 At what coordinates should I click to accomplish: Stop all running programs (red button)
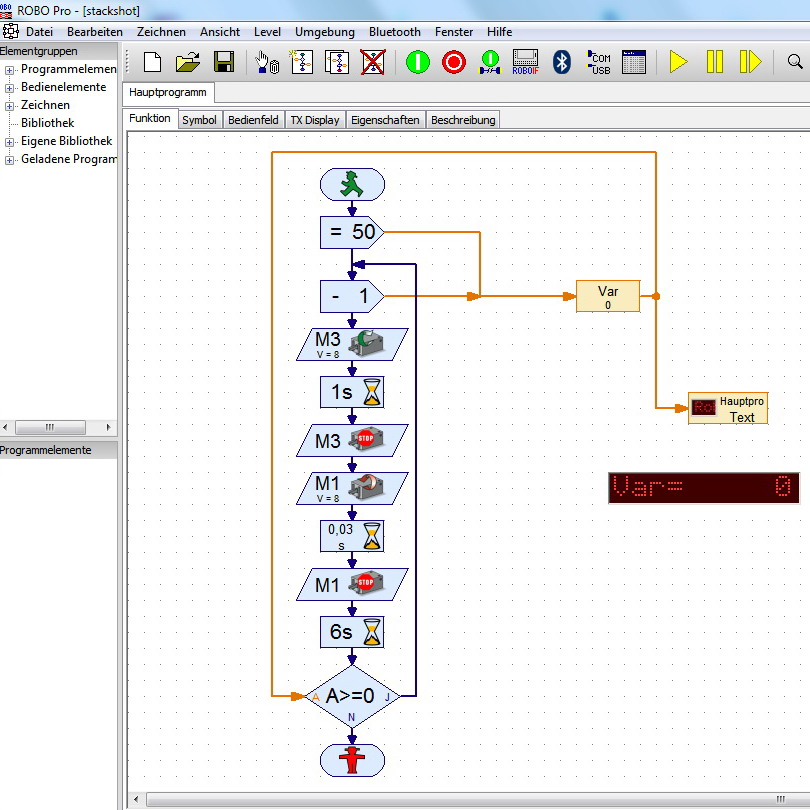coord(454,62)
